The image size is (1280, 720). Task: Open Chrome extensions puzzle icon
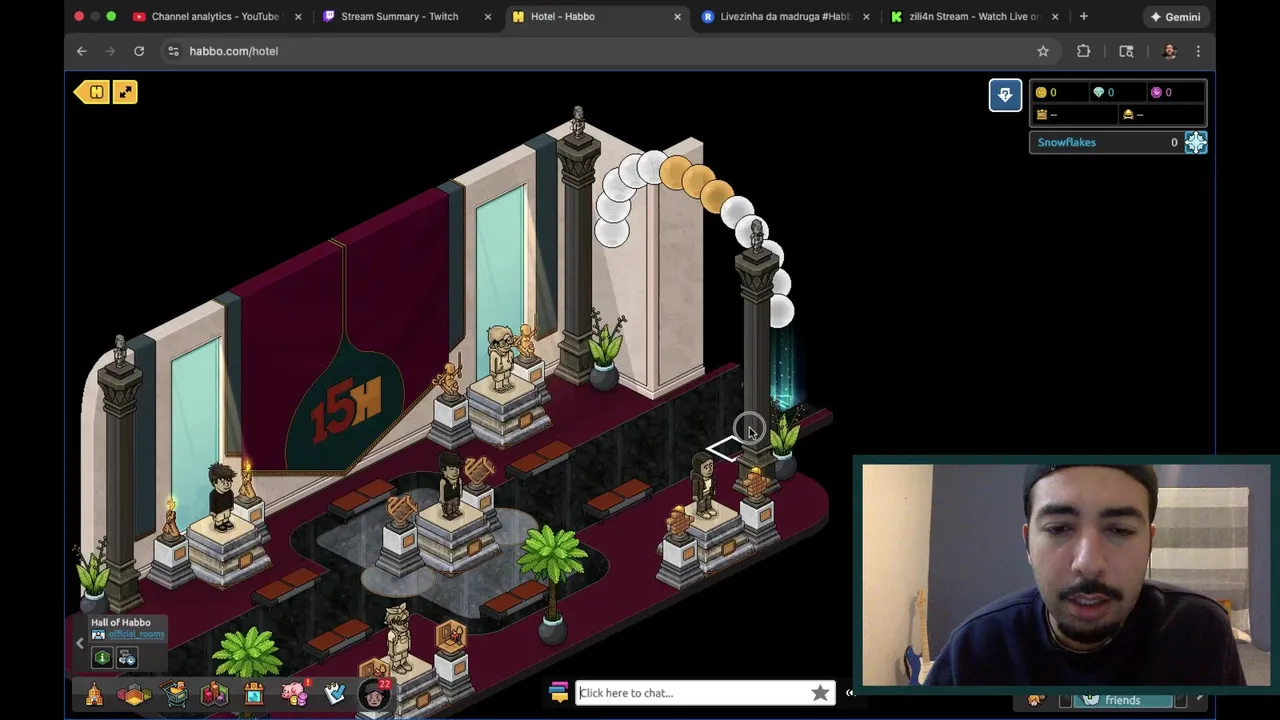(x=1083, y=51)
